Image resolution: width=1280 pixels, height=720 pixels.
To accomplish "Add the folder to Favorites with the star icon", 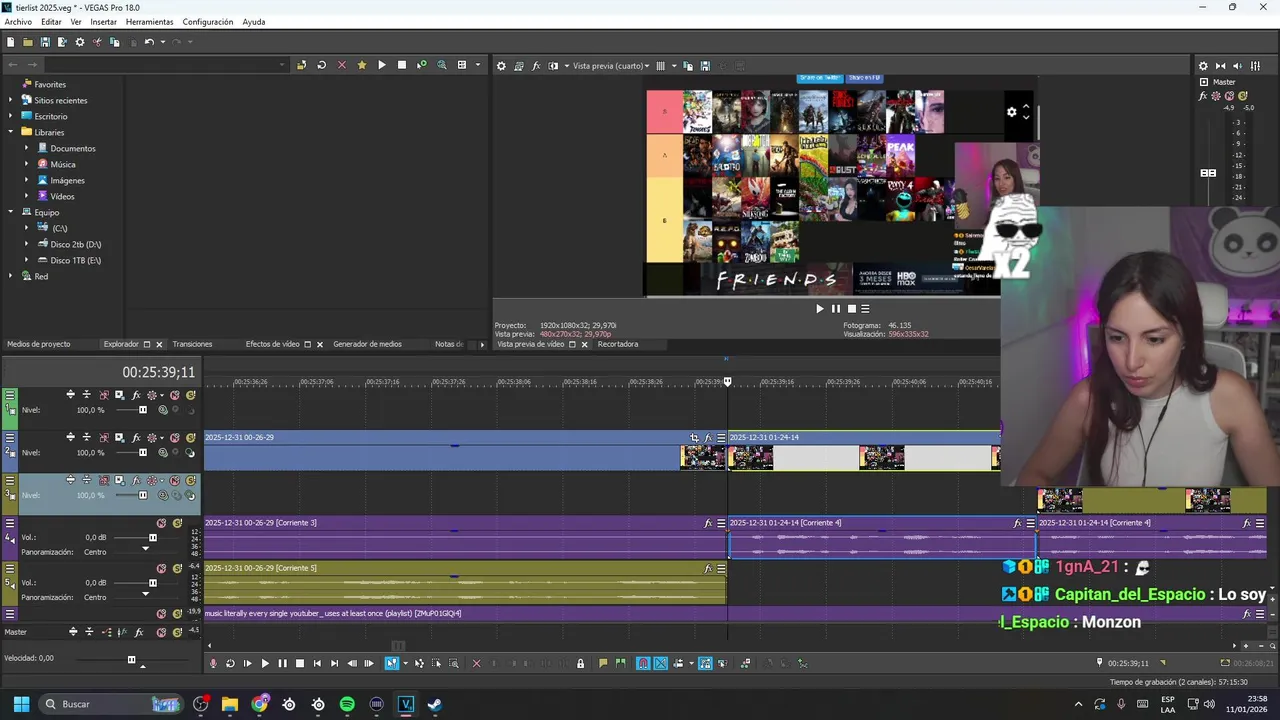I will (361, 65).
